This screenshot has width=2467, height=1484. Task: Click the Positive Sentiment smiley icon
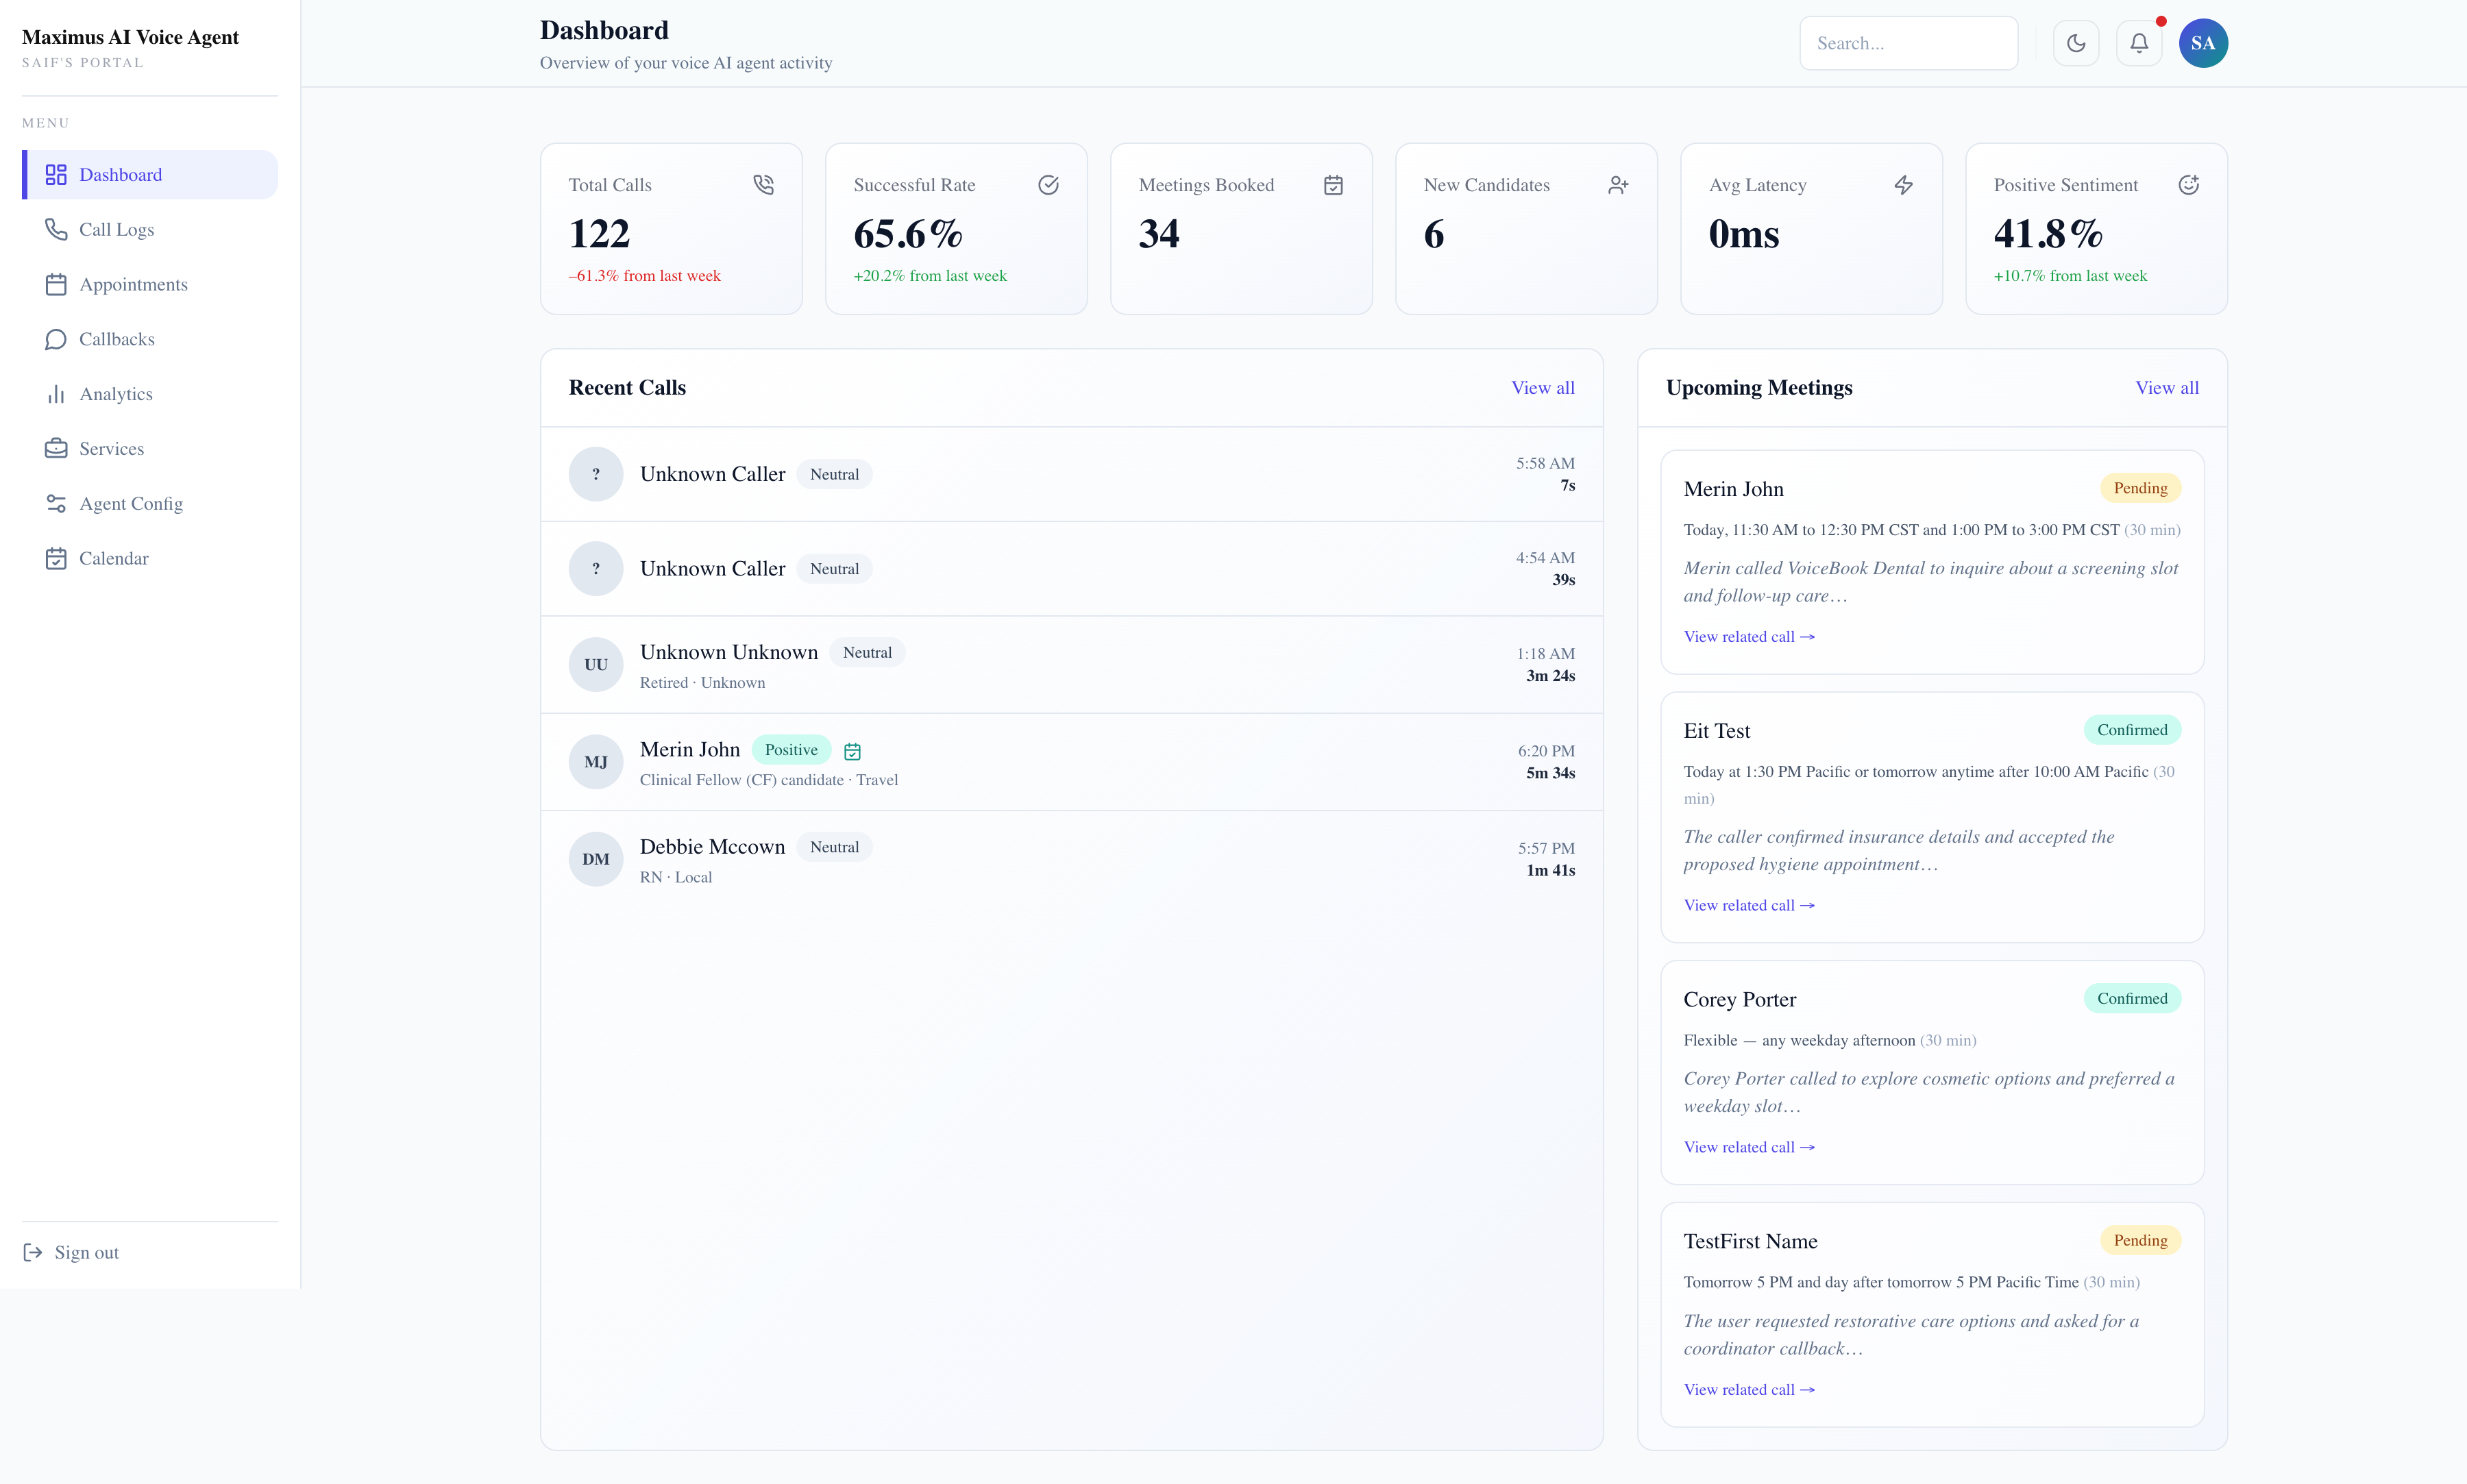(x=2188, y=185)
